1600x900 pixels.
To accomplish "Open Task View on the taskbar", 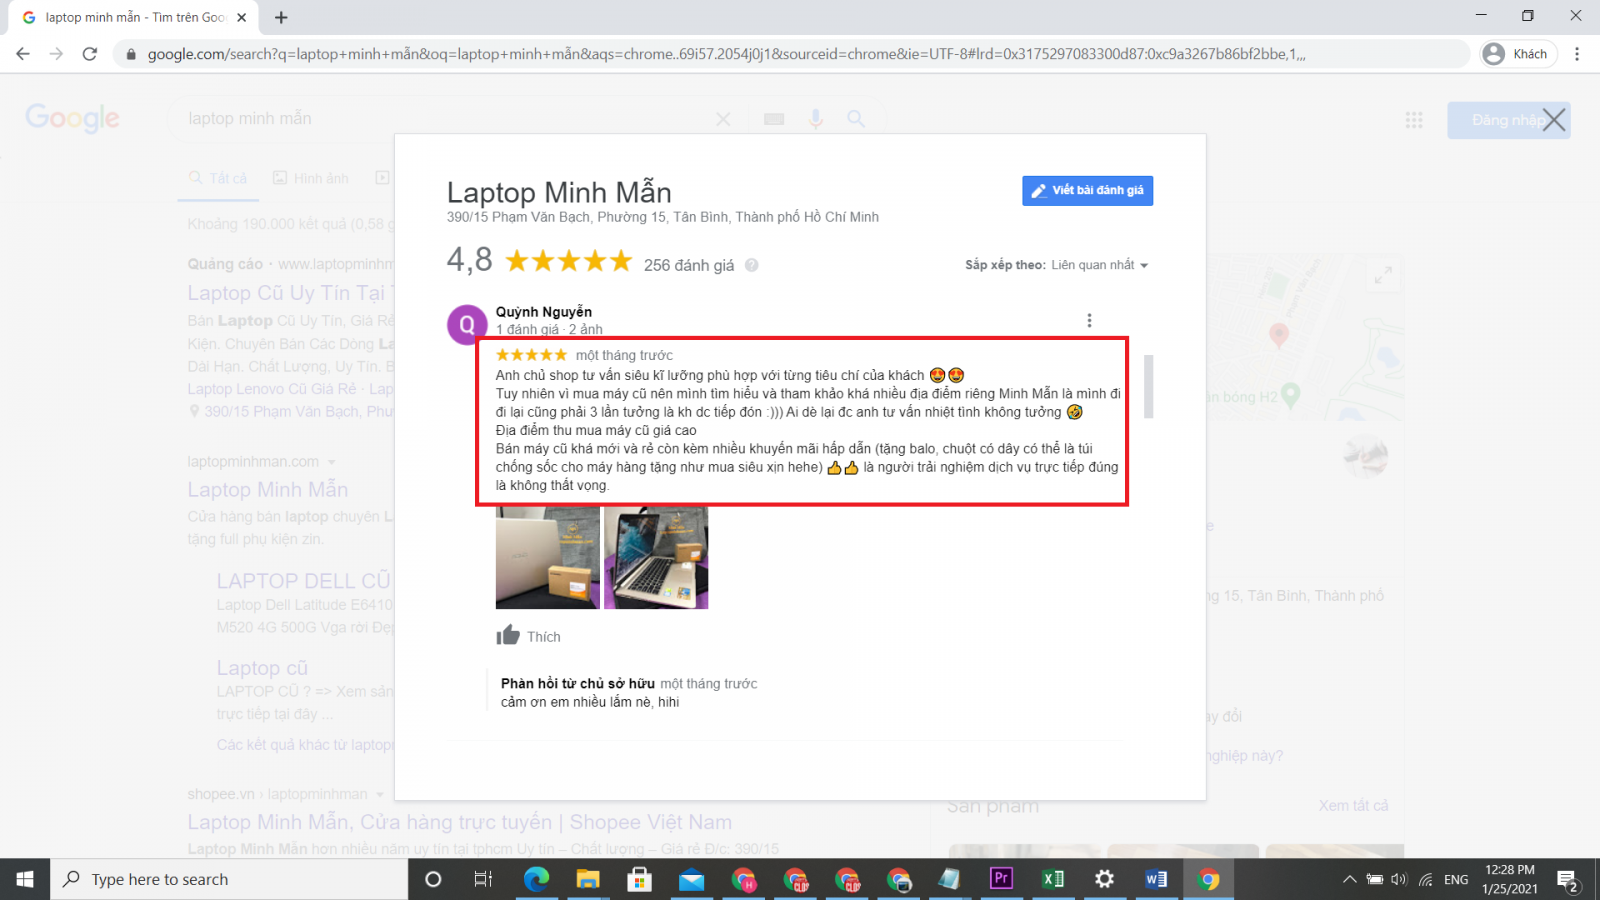I will click(x=483, y=879).
